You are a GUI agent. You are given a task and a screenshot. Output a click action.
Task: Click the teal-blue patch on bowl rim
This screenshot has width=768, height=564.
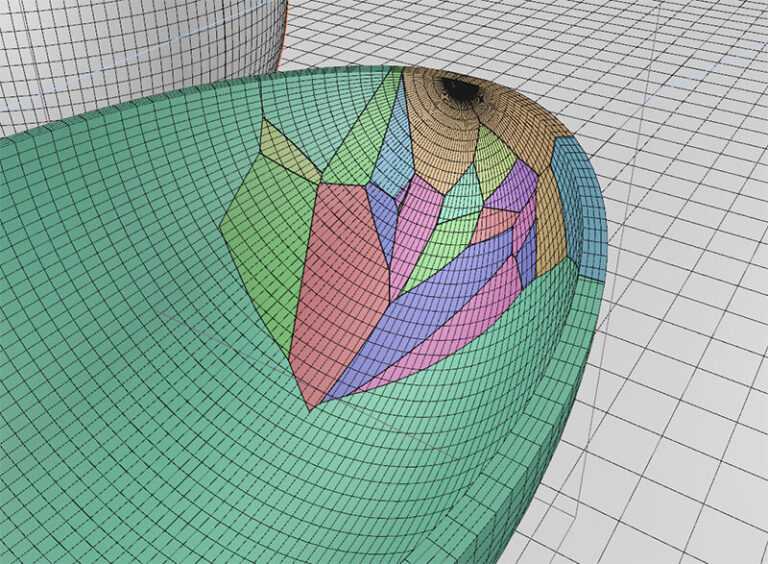(x=580, y=210)
